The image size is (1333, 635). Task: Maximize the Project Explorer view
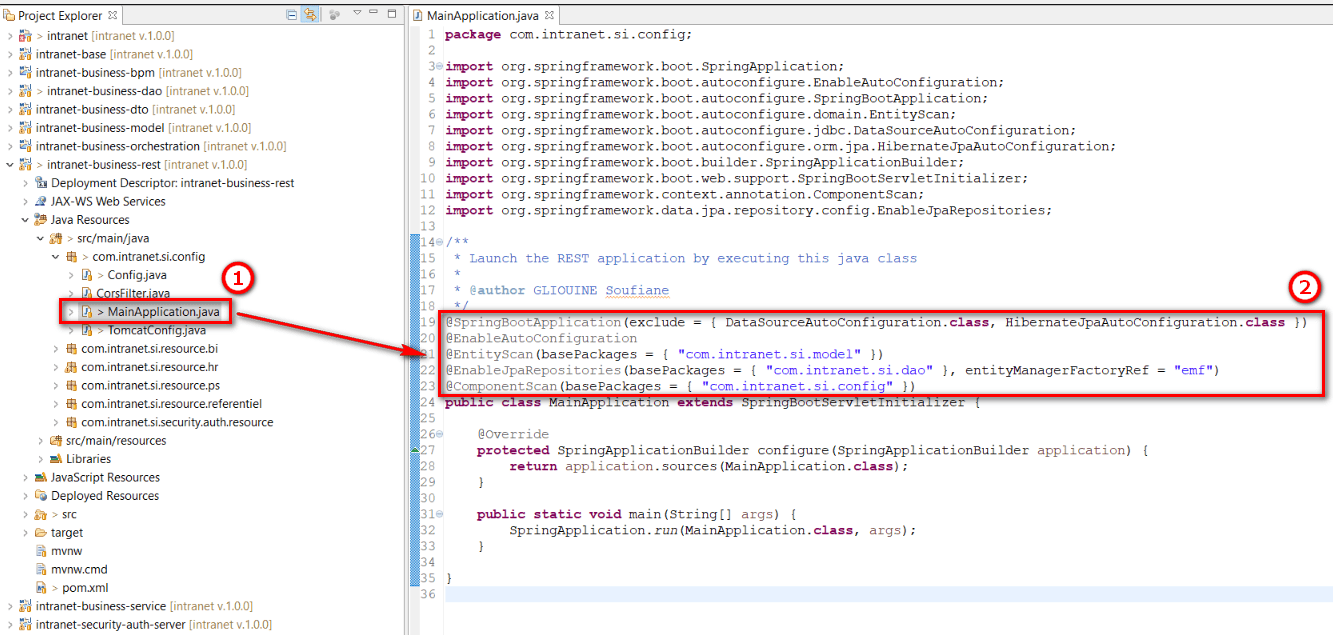392,13
